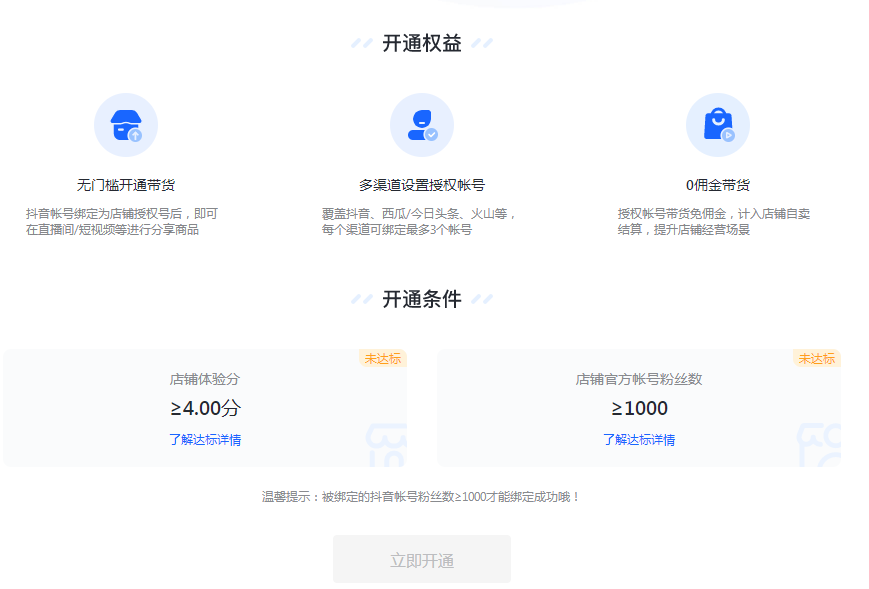Click the shopping bag icon above 0佣金带货
Viewport: 869px width, 589px height.
click(x=718, y=125)
